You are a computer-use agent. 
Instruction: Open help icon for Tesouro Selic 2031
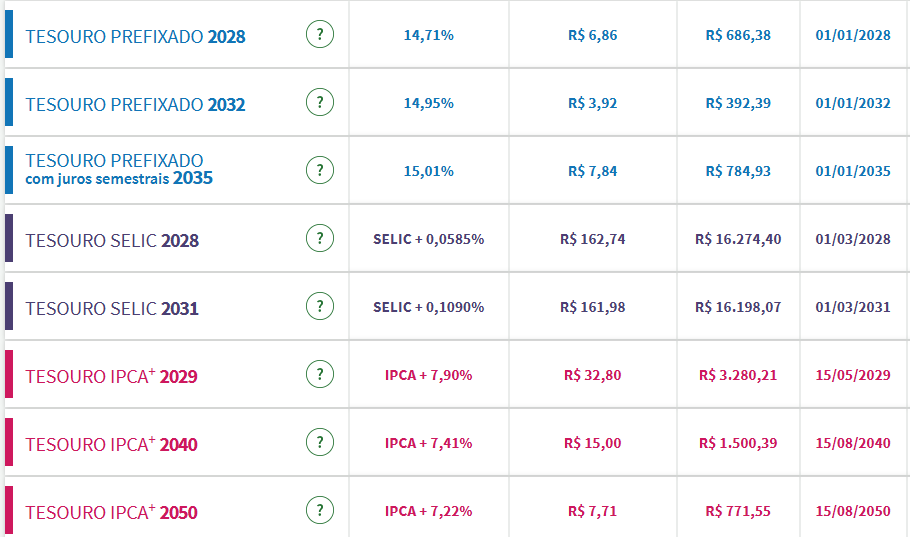pos(320,306)
